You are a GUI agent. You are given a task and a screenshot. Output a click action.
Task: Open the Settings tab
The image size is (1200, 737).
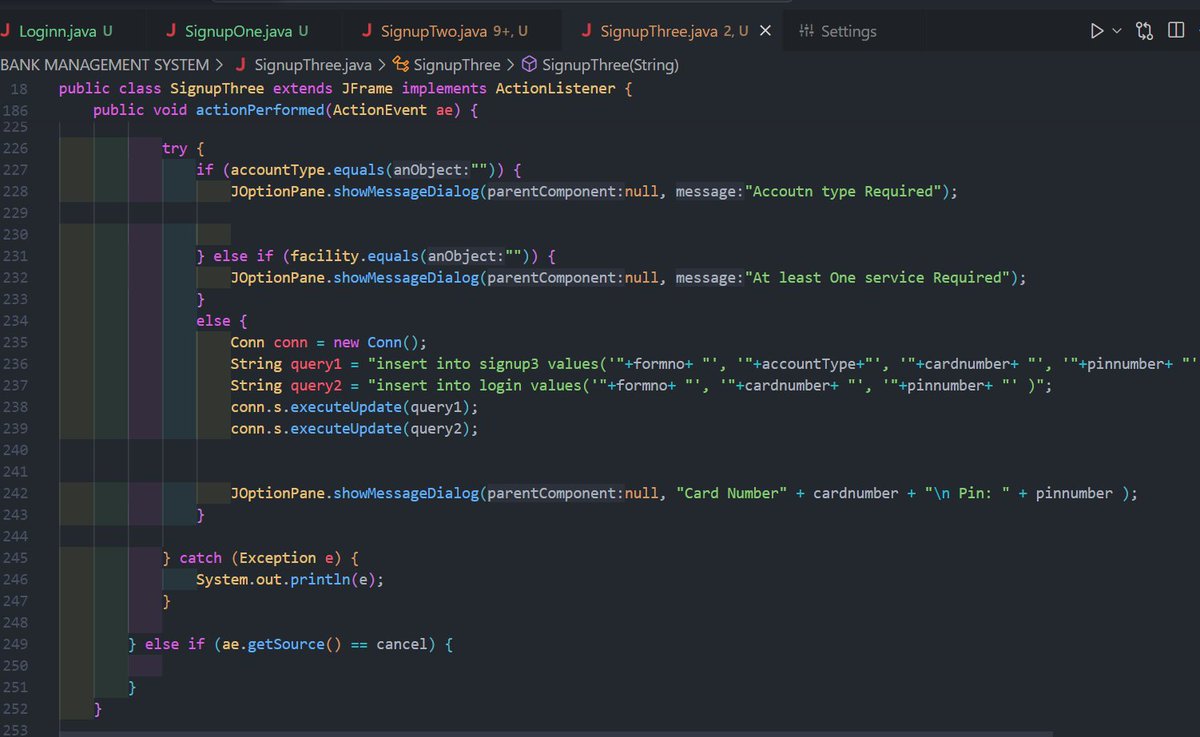click(848, 31)
